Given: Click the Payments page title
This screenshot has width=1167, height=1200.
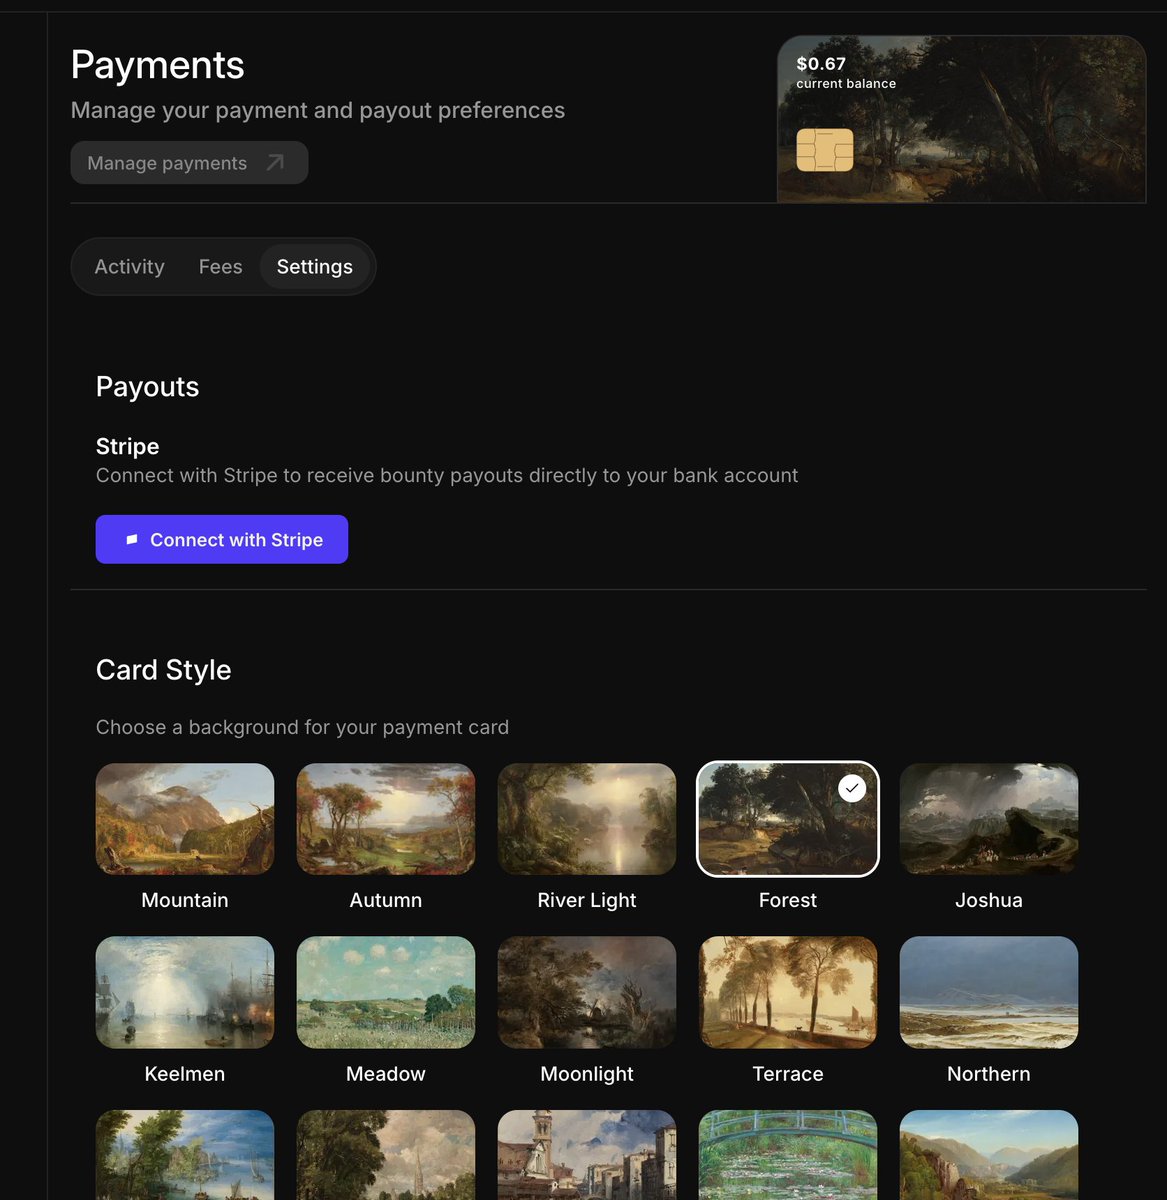Looking at the screenshot, I should click(158, 65).
